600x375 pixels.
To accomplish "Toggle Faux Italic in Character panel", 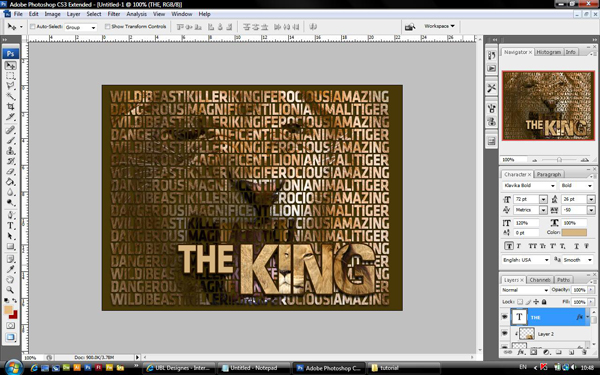I will pyautogui.click(x=519, y=246).
